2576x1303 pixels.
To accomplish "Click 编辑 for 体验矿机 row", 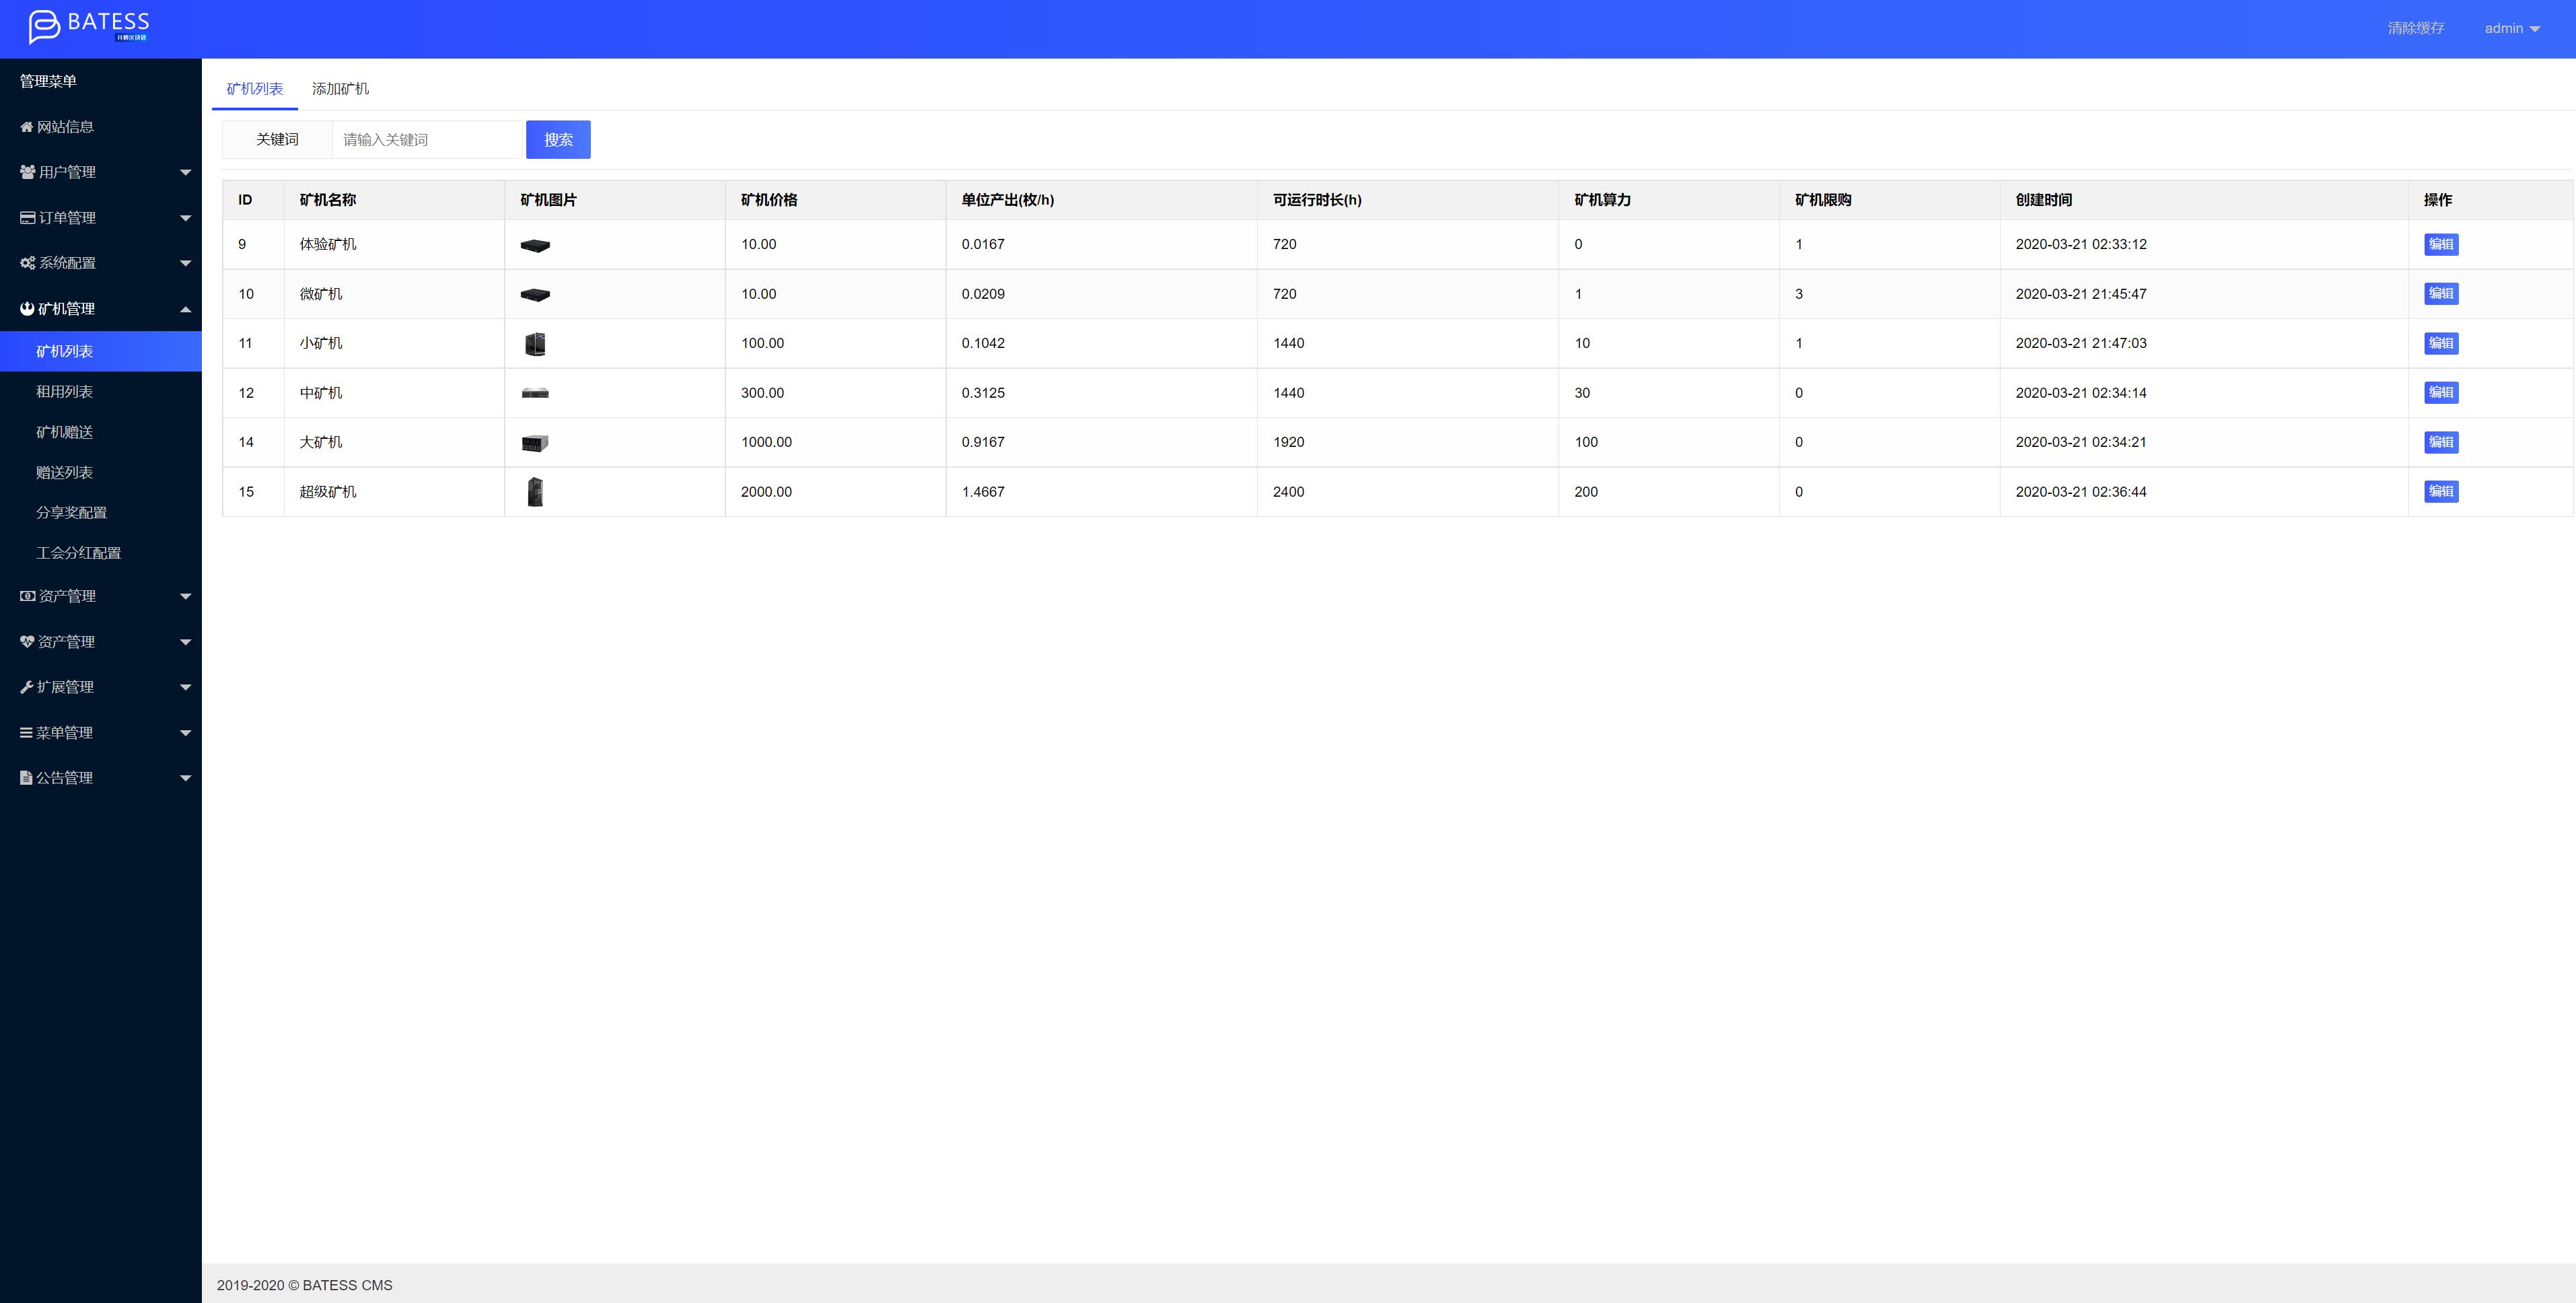I will click(x=2440, y=244).
